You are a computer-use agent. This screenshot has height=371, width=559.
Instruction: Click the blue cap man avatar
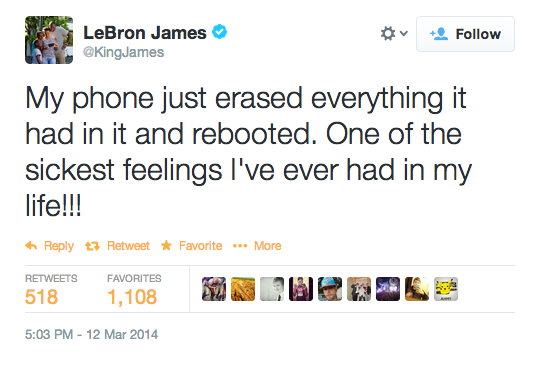click(330, 289)
